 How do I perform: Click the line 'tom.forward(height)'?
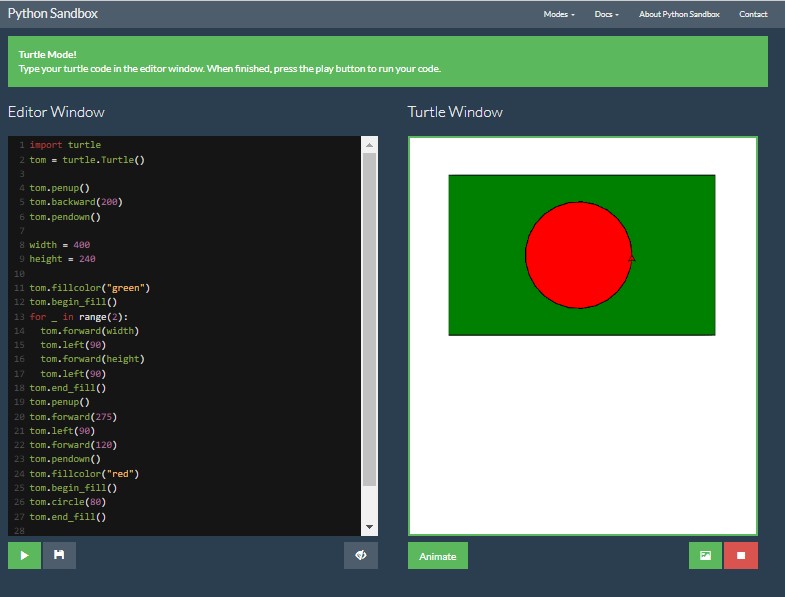click(92, 359)
